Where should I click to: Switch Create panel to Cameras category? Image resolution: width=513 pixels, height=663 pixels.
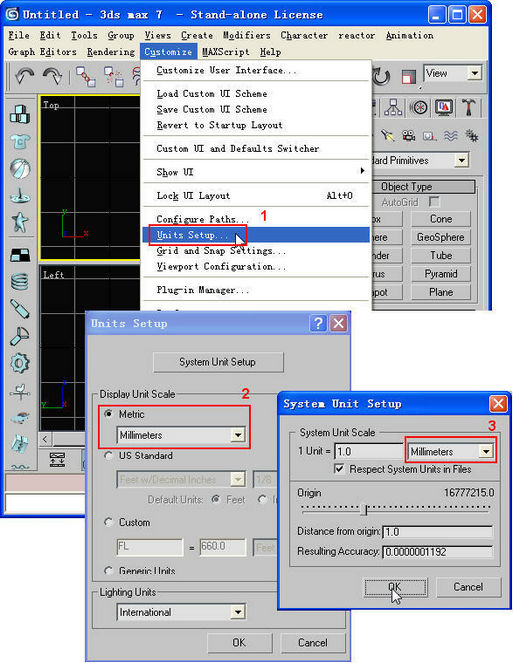[409, 136]
